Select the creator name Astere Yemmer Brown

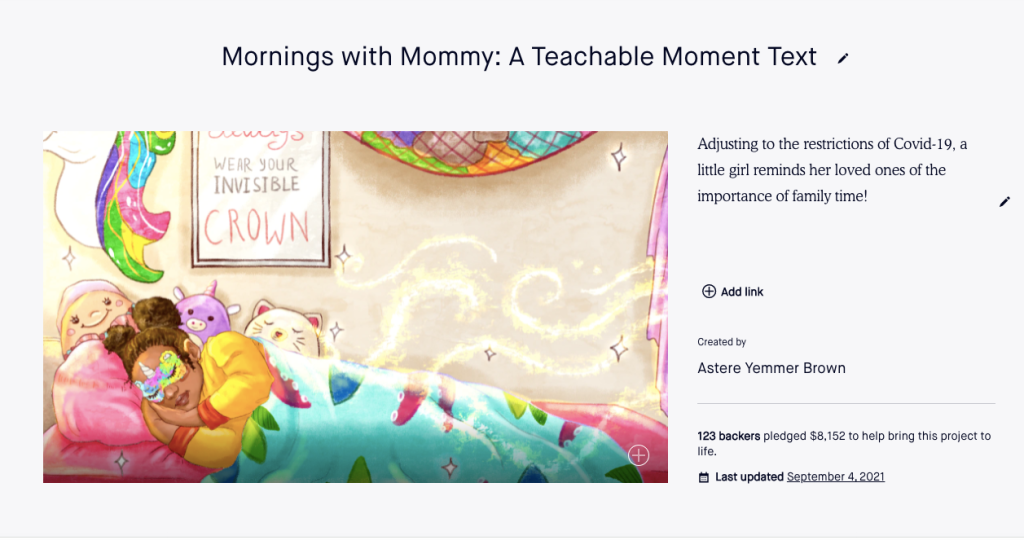[x=771, y=368]
